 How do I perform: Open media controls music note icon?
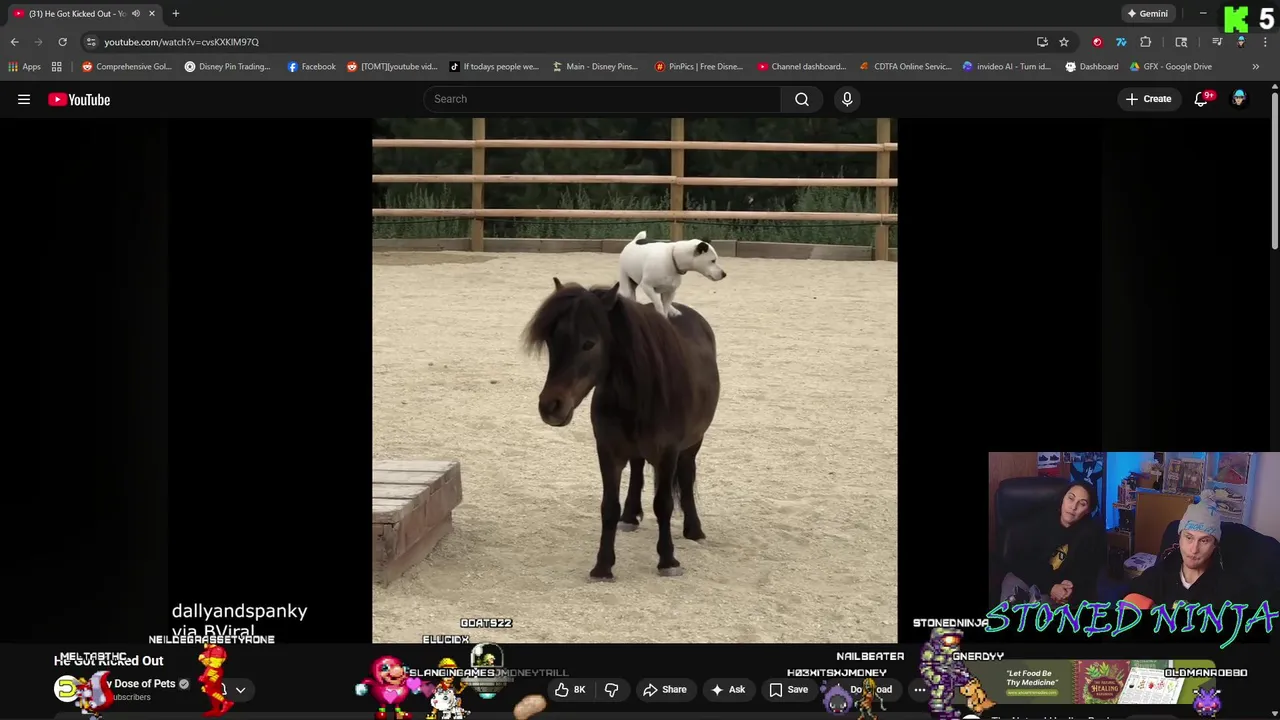(x=1217, y=42)
